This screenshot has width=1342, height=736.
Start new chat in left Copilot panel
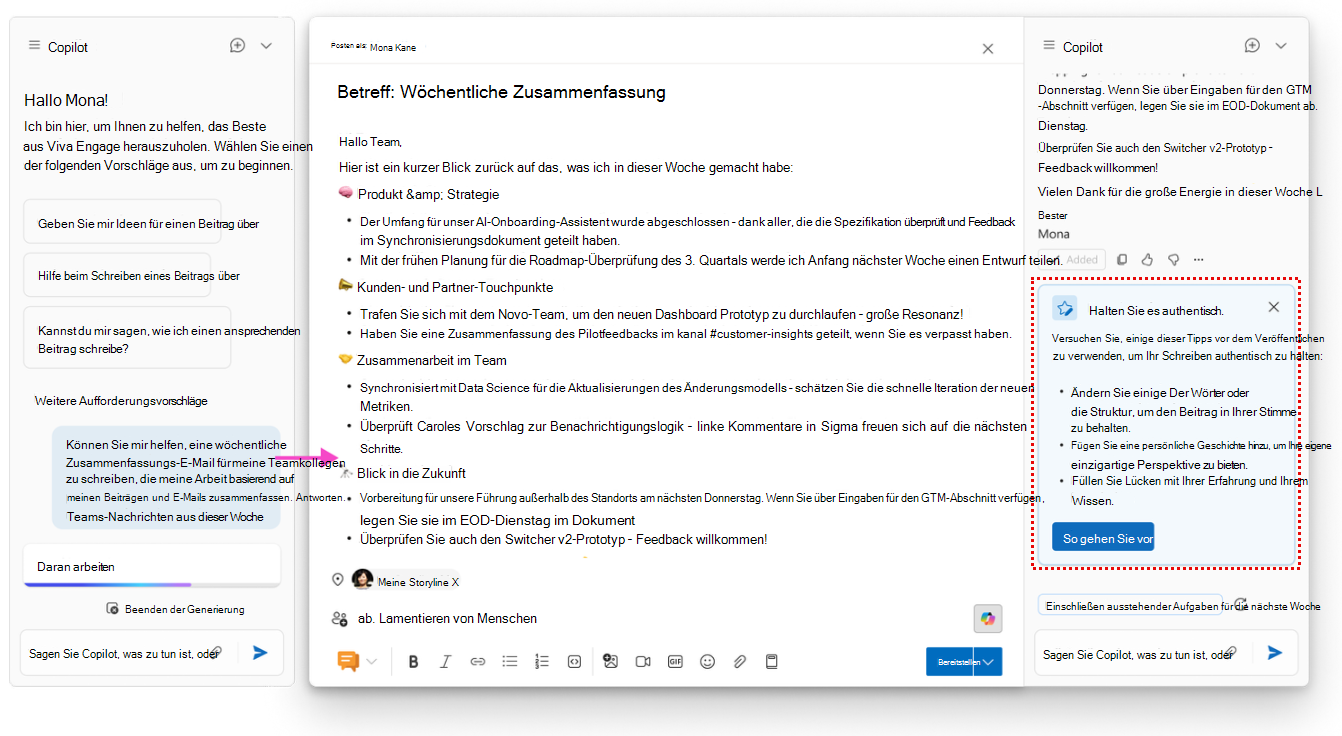[x=237, y=46]
